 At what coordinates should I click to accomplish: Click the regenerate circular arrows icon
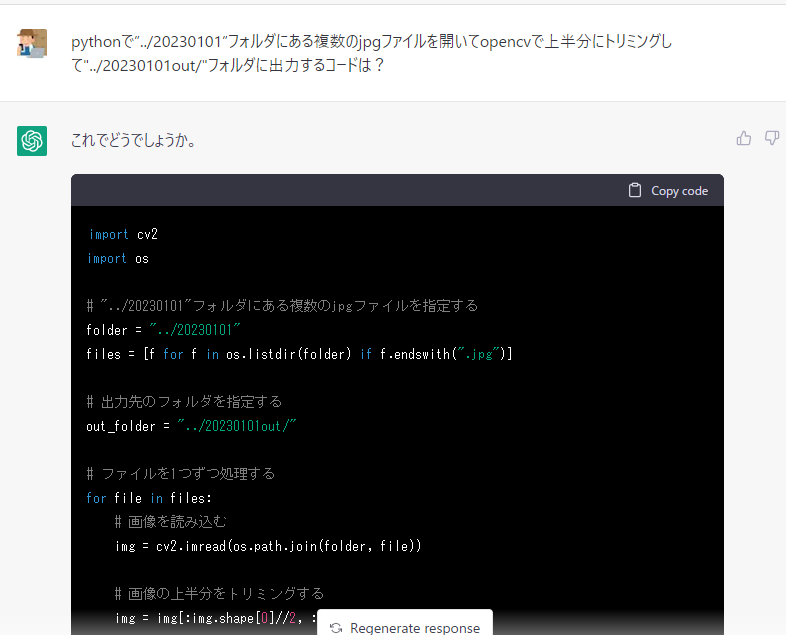pyautogui.click(x=336, y=628)
